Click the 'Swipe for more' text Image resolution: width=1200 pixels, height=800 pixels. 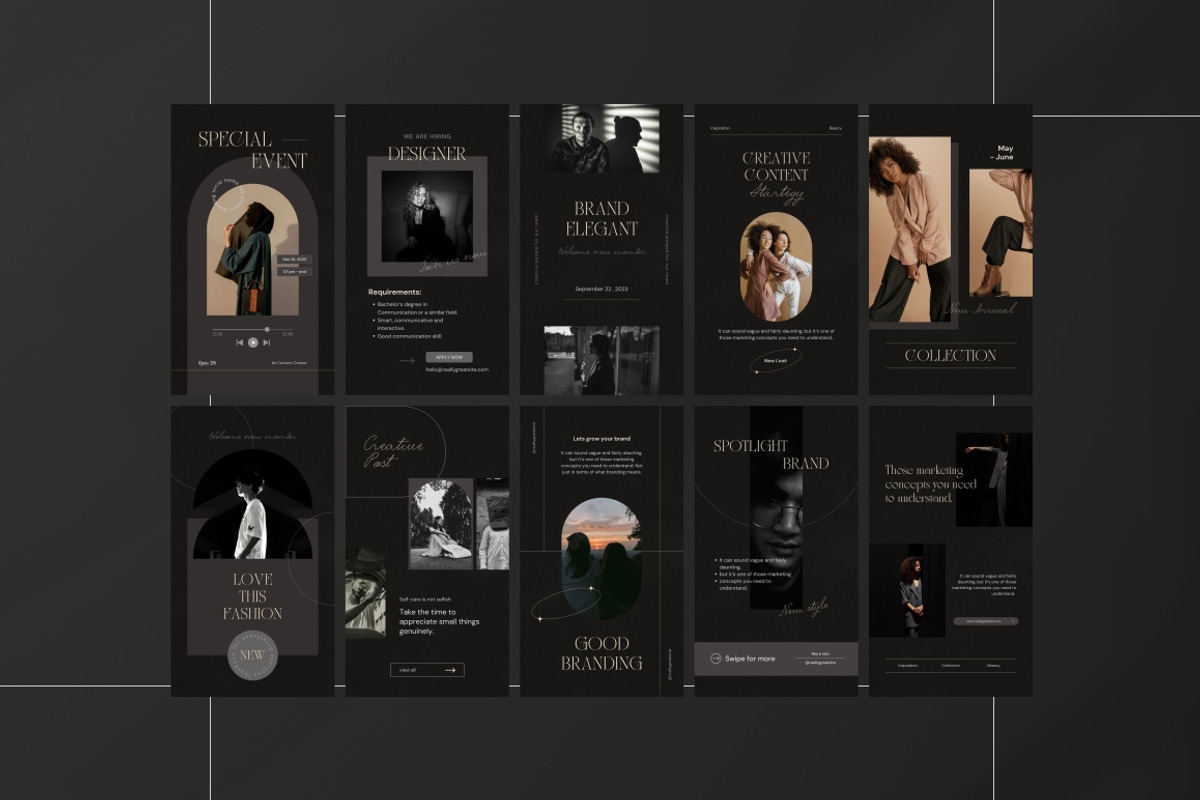pos(750,659)
